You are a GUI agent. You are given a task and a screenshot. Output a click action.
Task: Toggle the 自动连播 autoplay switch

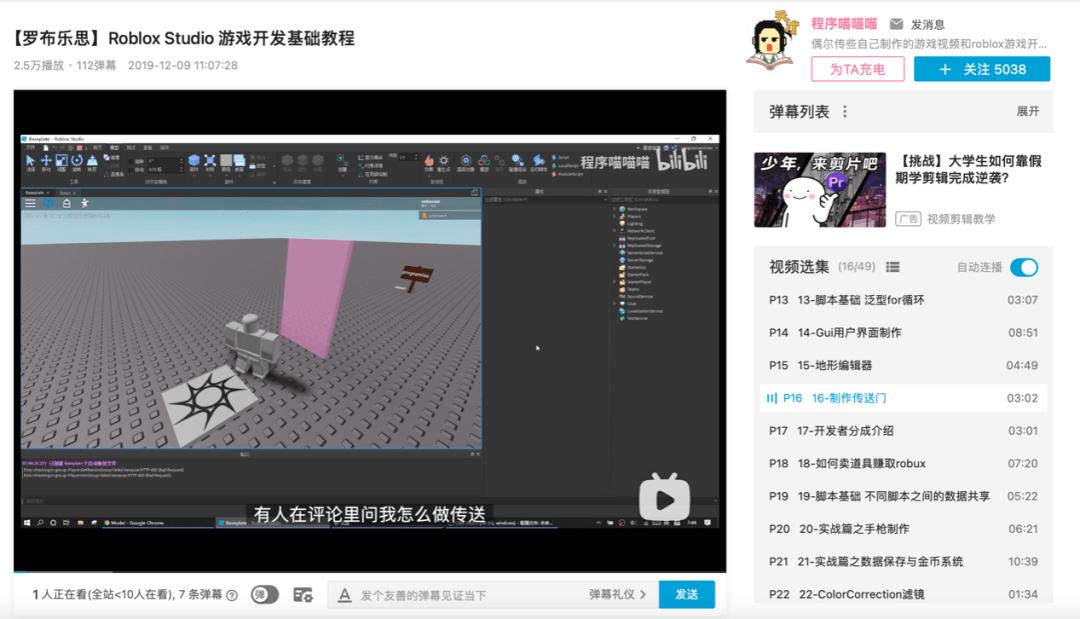pos(1024,267)
